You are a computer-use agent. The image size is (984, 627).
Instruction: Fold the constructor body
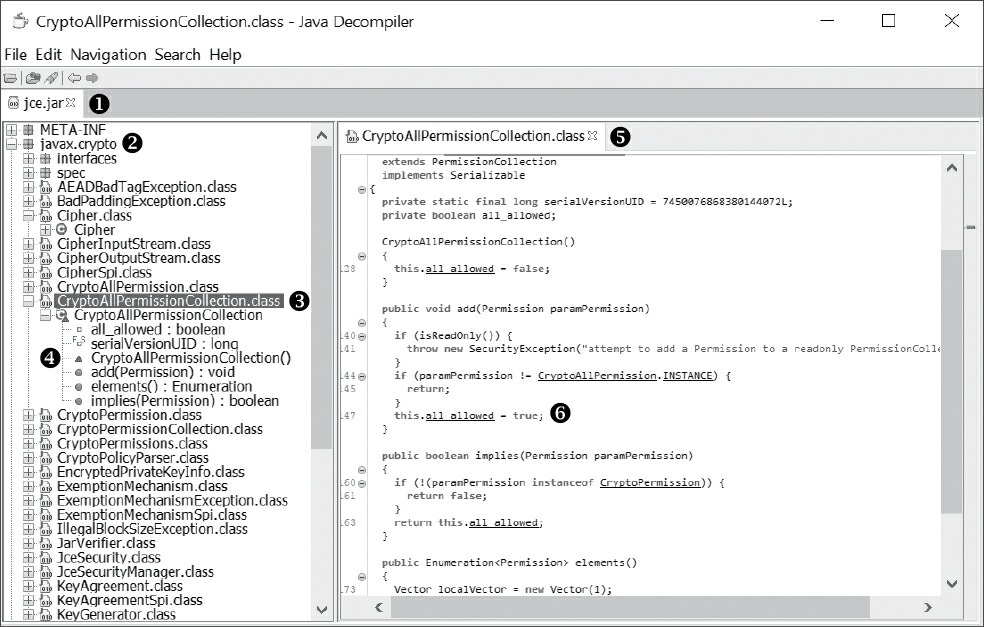coord(361,256)
